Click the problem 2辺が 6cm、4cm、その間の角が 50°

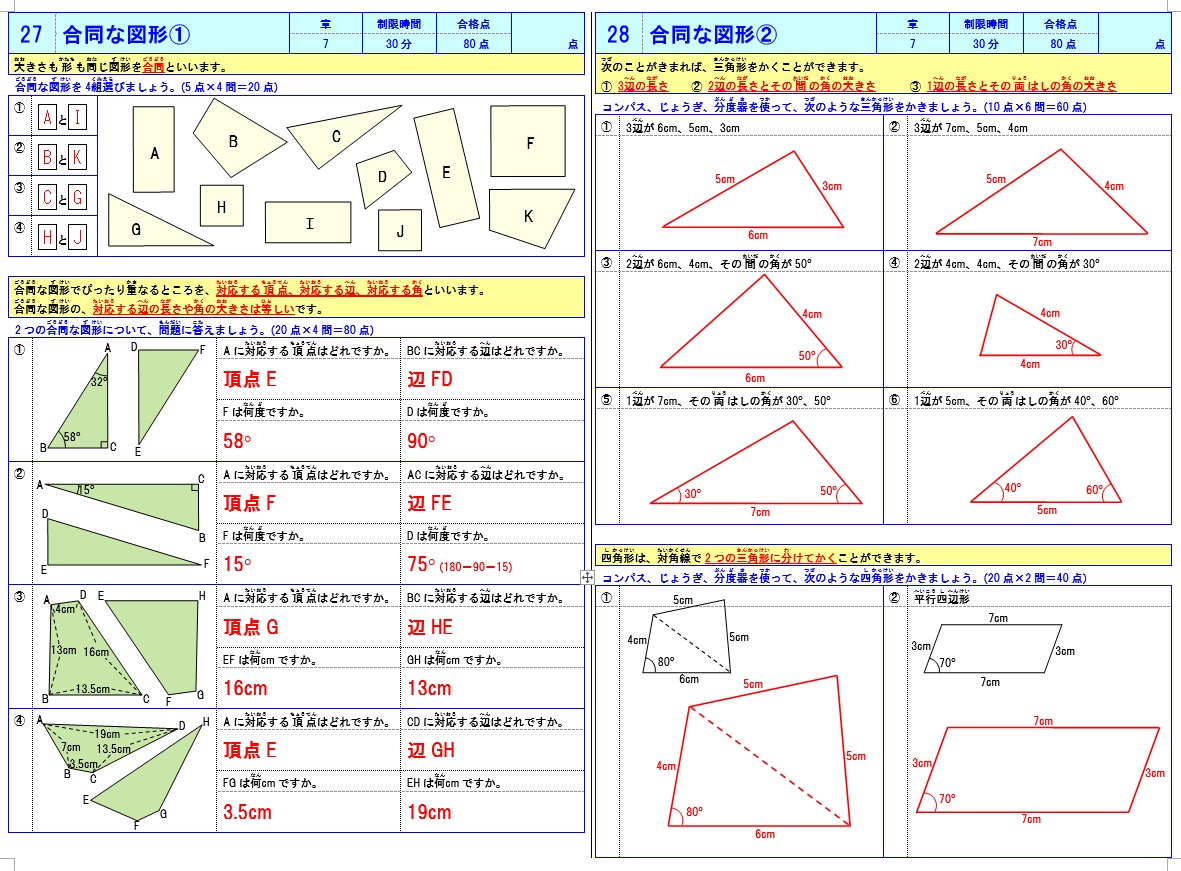(719, 262)
